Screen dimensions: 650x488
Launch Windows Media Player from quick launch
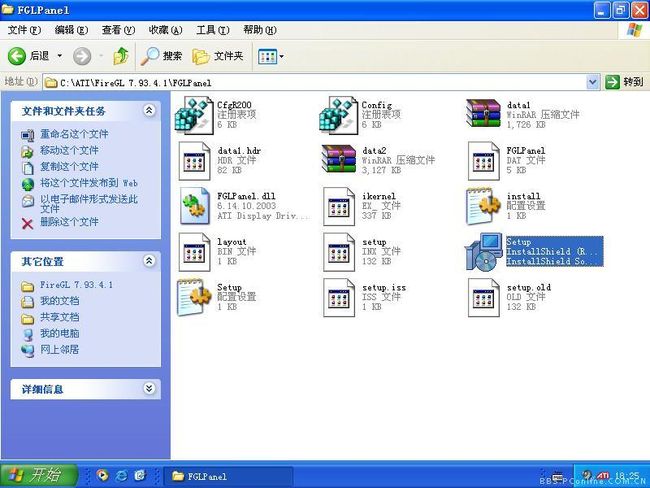[x=102, y=475]
